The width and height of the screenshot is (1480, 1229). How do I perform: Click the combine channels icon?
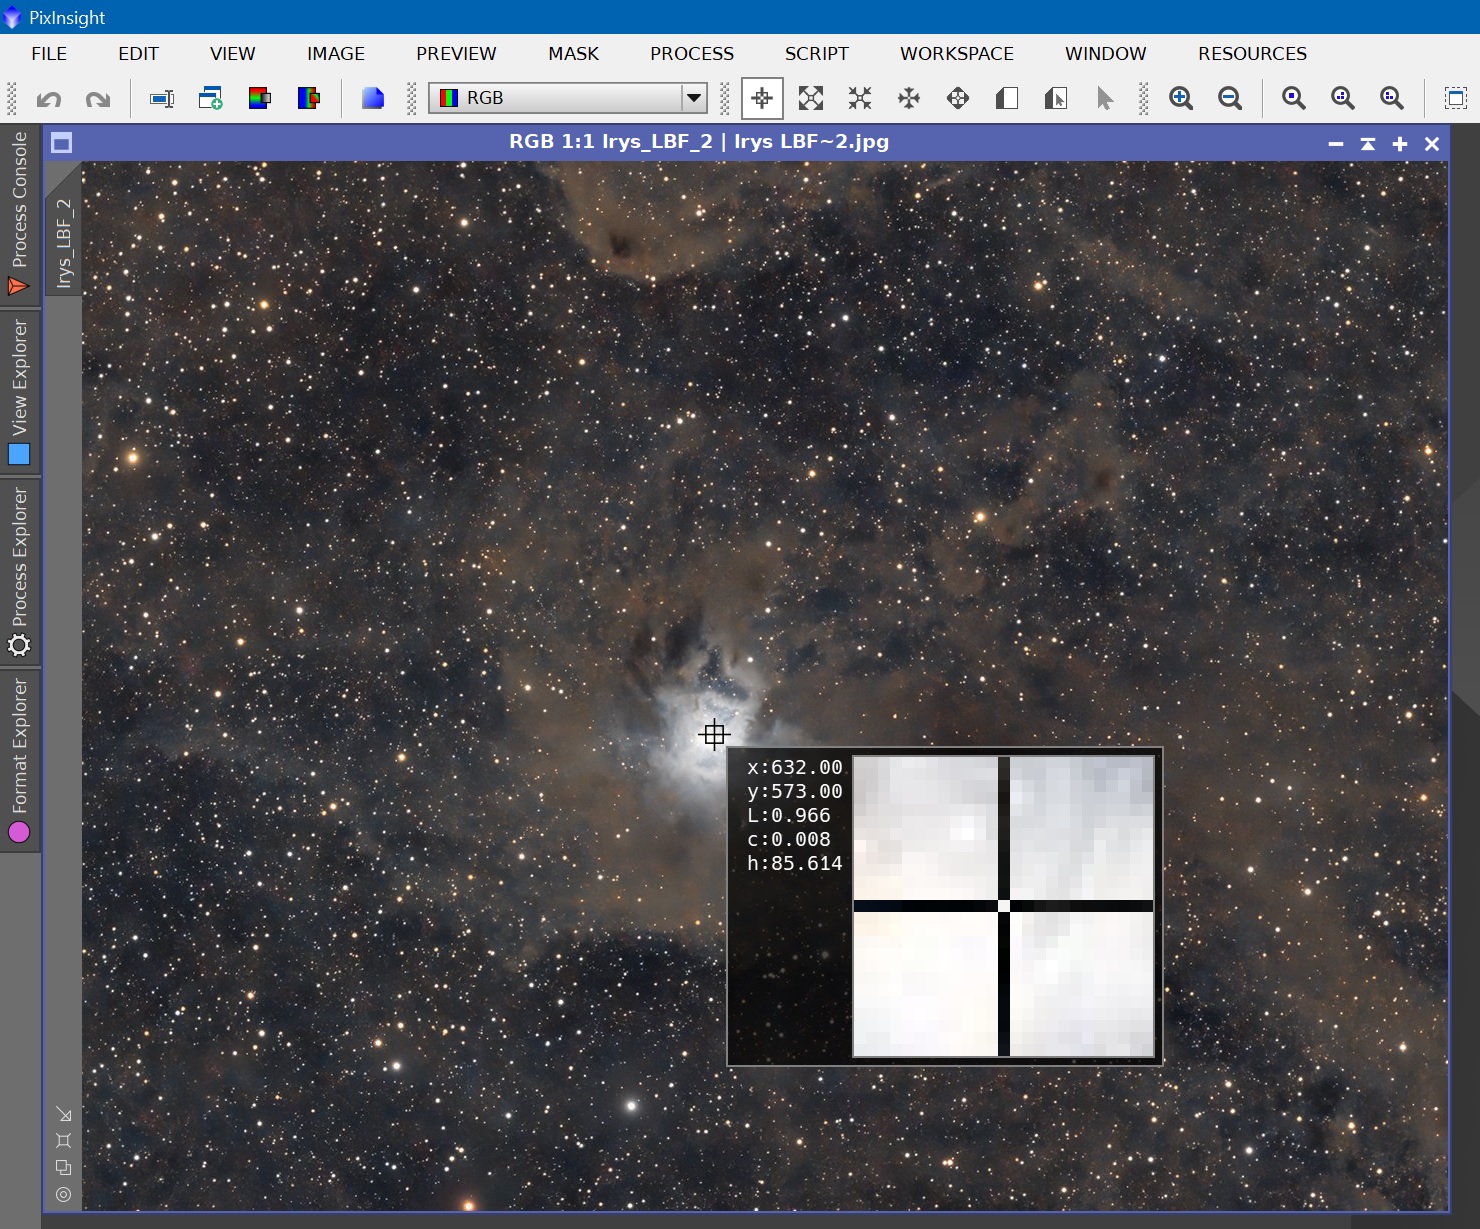click(308, 98)
